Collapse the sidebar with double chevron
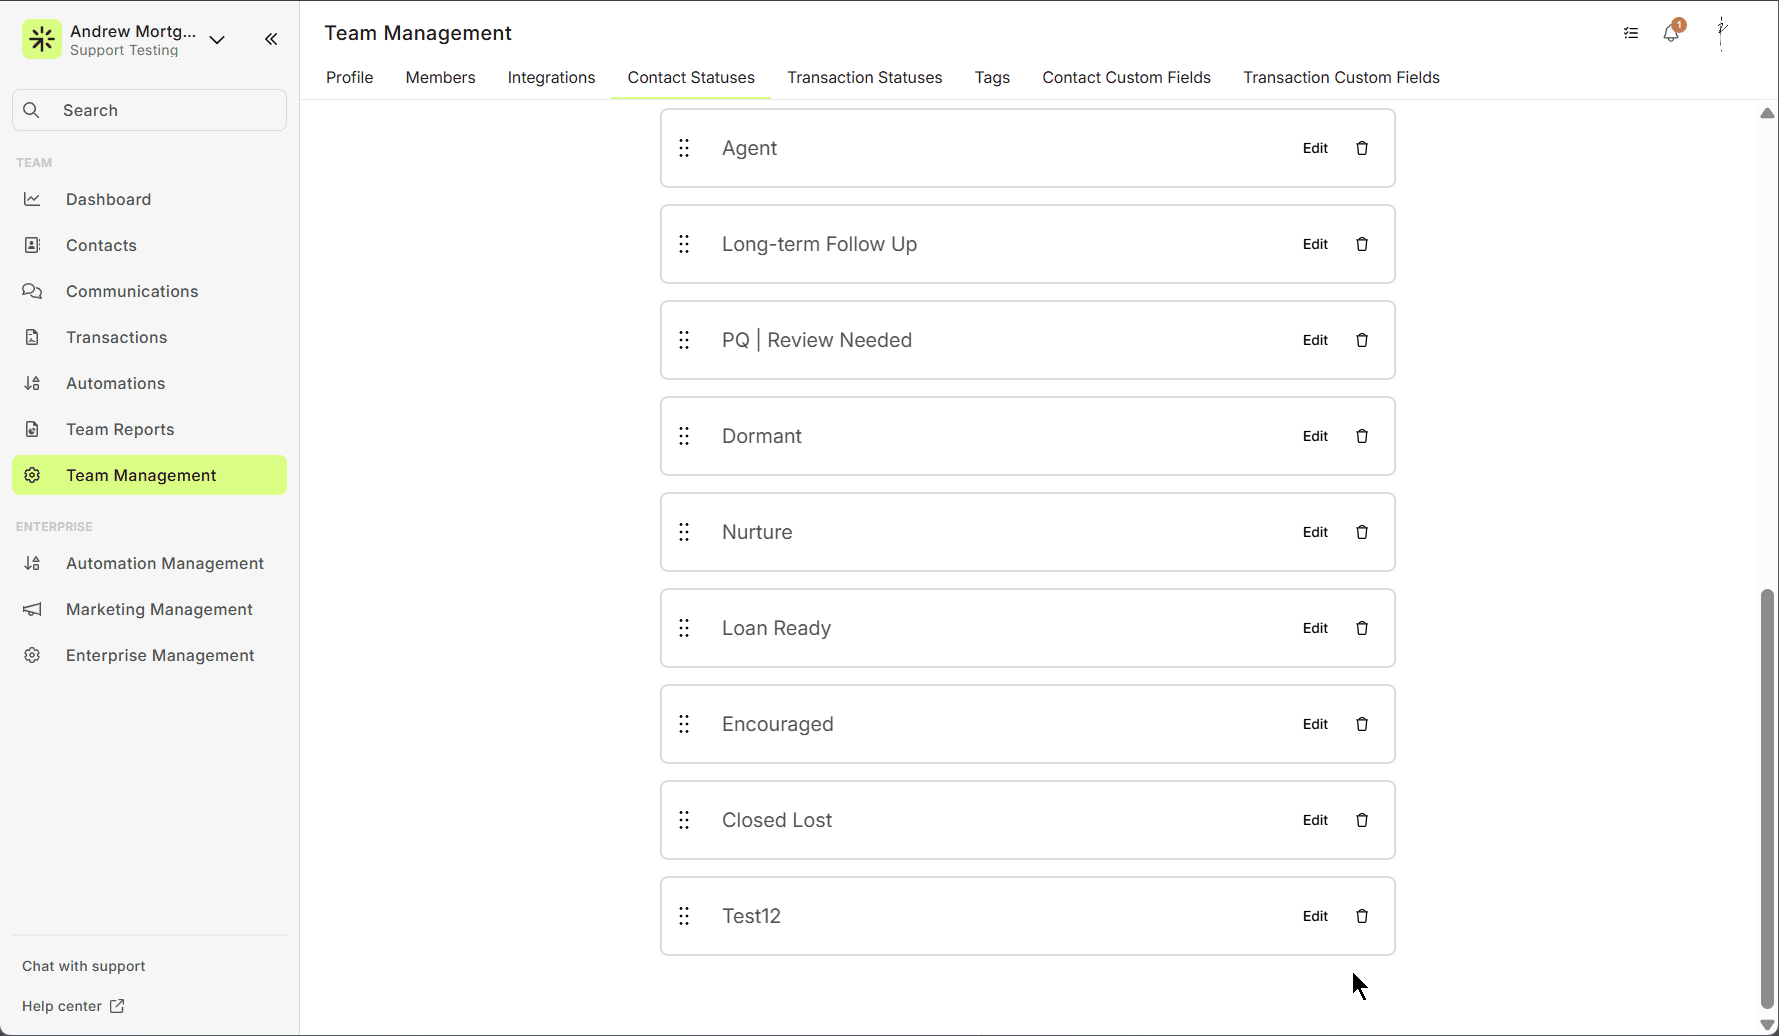Screen dimensions: 1779x1036 point(271,39)
